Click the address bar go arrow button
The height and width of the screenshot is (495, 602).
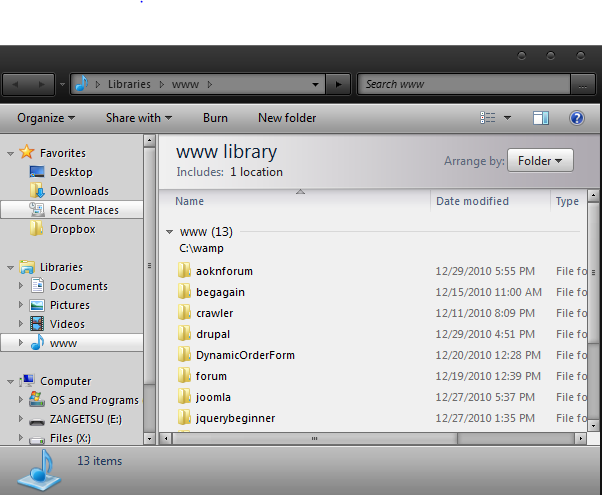coord(338,84)
